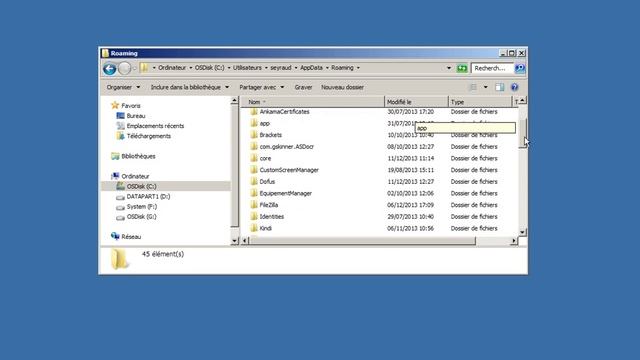Screen dimensions: 640x360
Task: Click in the Rechercher search field
Action: click(492, 68)
